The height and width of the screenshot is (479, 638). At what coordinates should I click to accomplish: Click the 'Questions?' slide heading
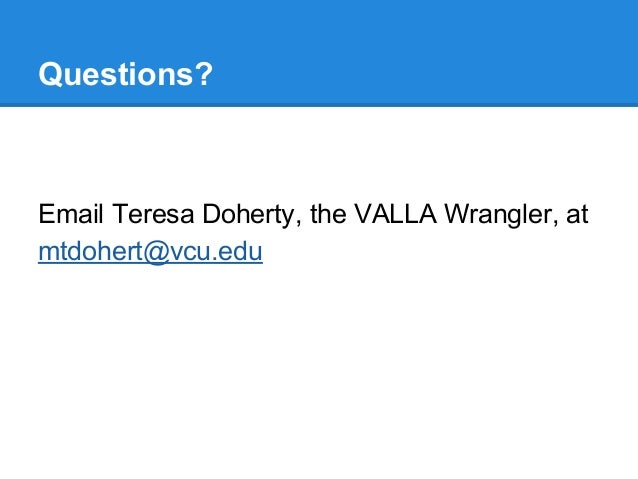(x=126, y=74)
